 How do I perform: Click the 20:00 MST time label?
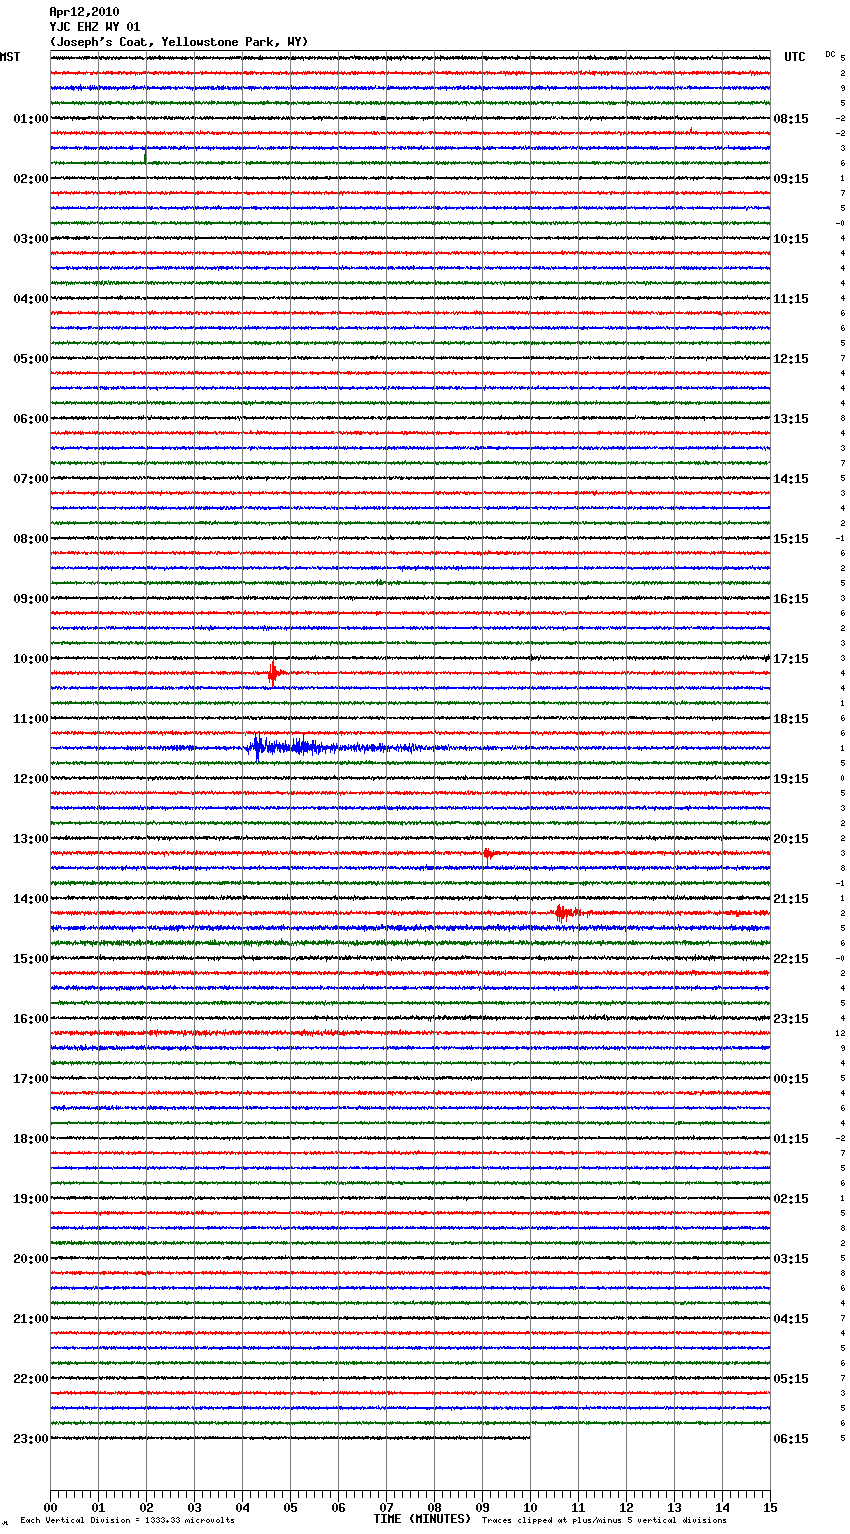pyautogui.click(x=31, y=1259)
